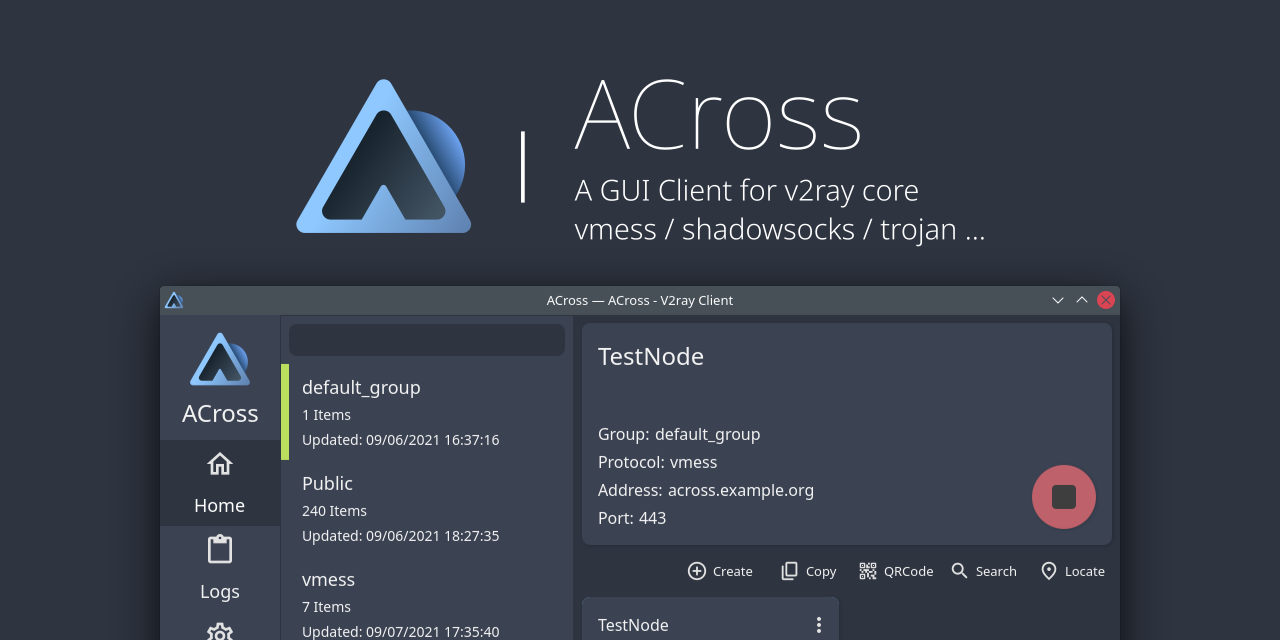The image size is (1280, 640).
Task: Open TestNode card three-dot menu
Action: 819,625
